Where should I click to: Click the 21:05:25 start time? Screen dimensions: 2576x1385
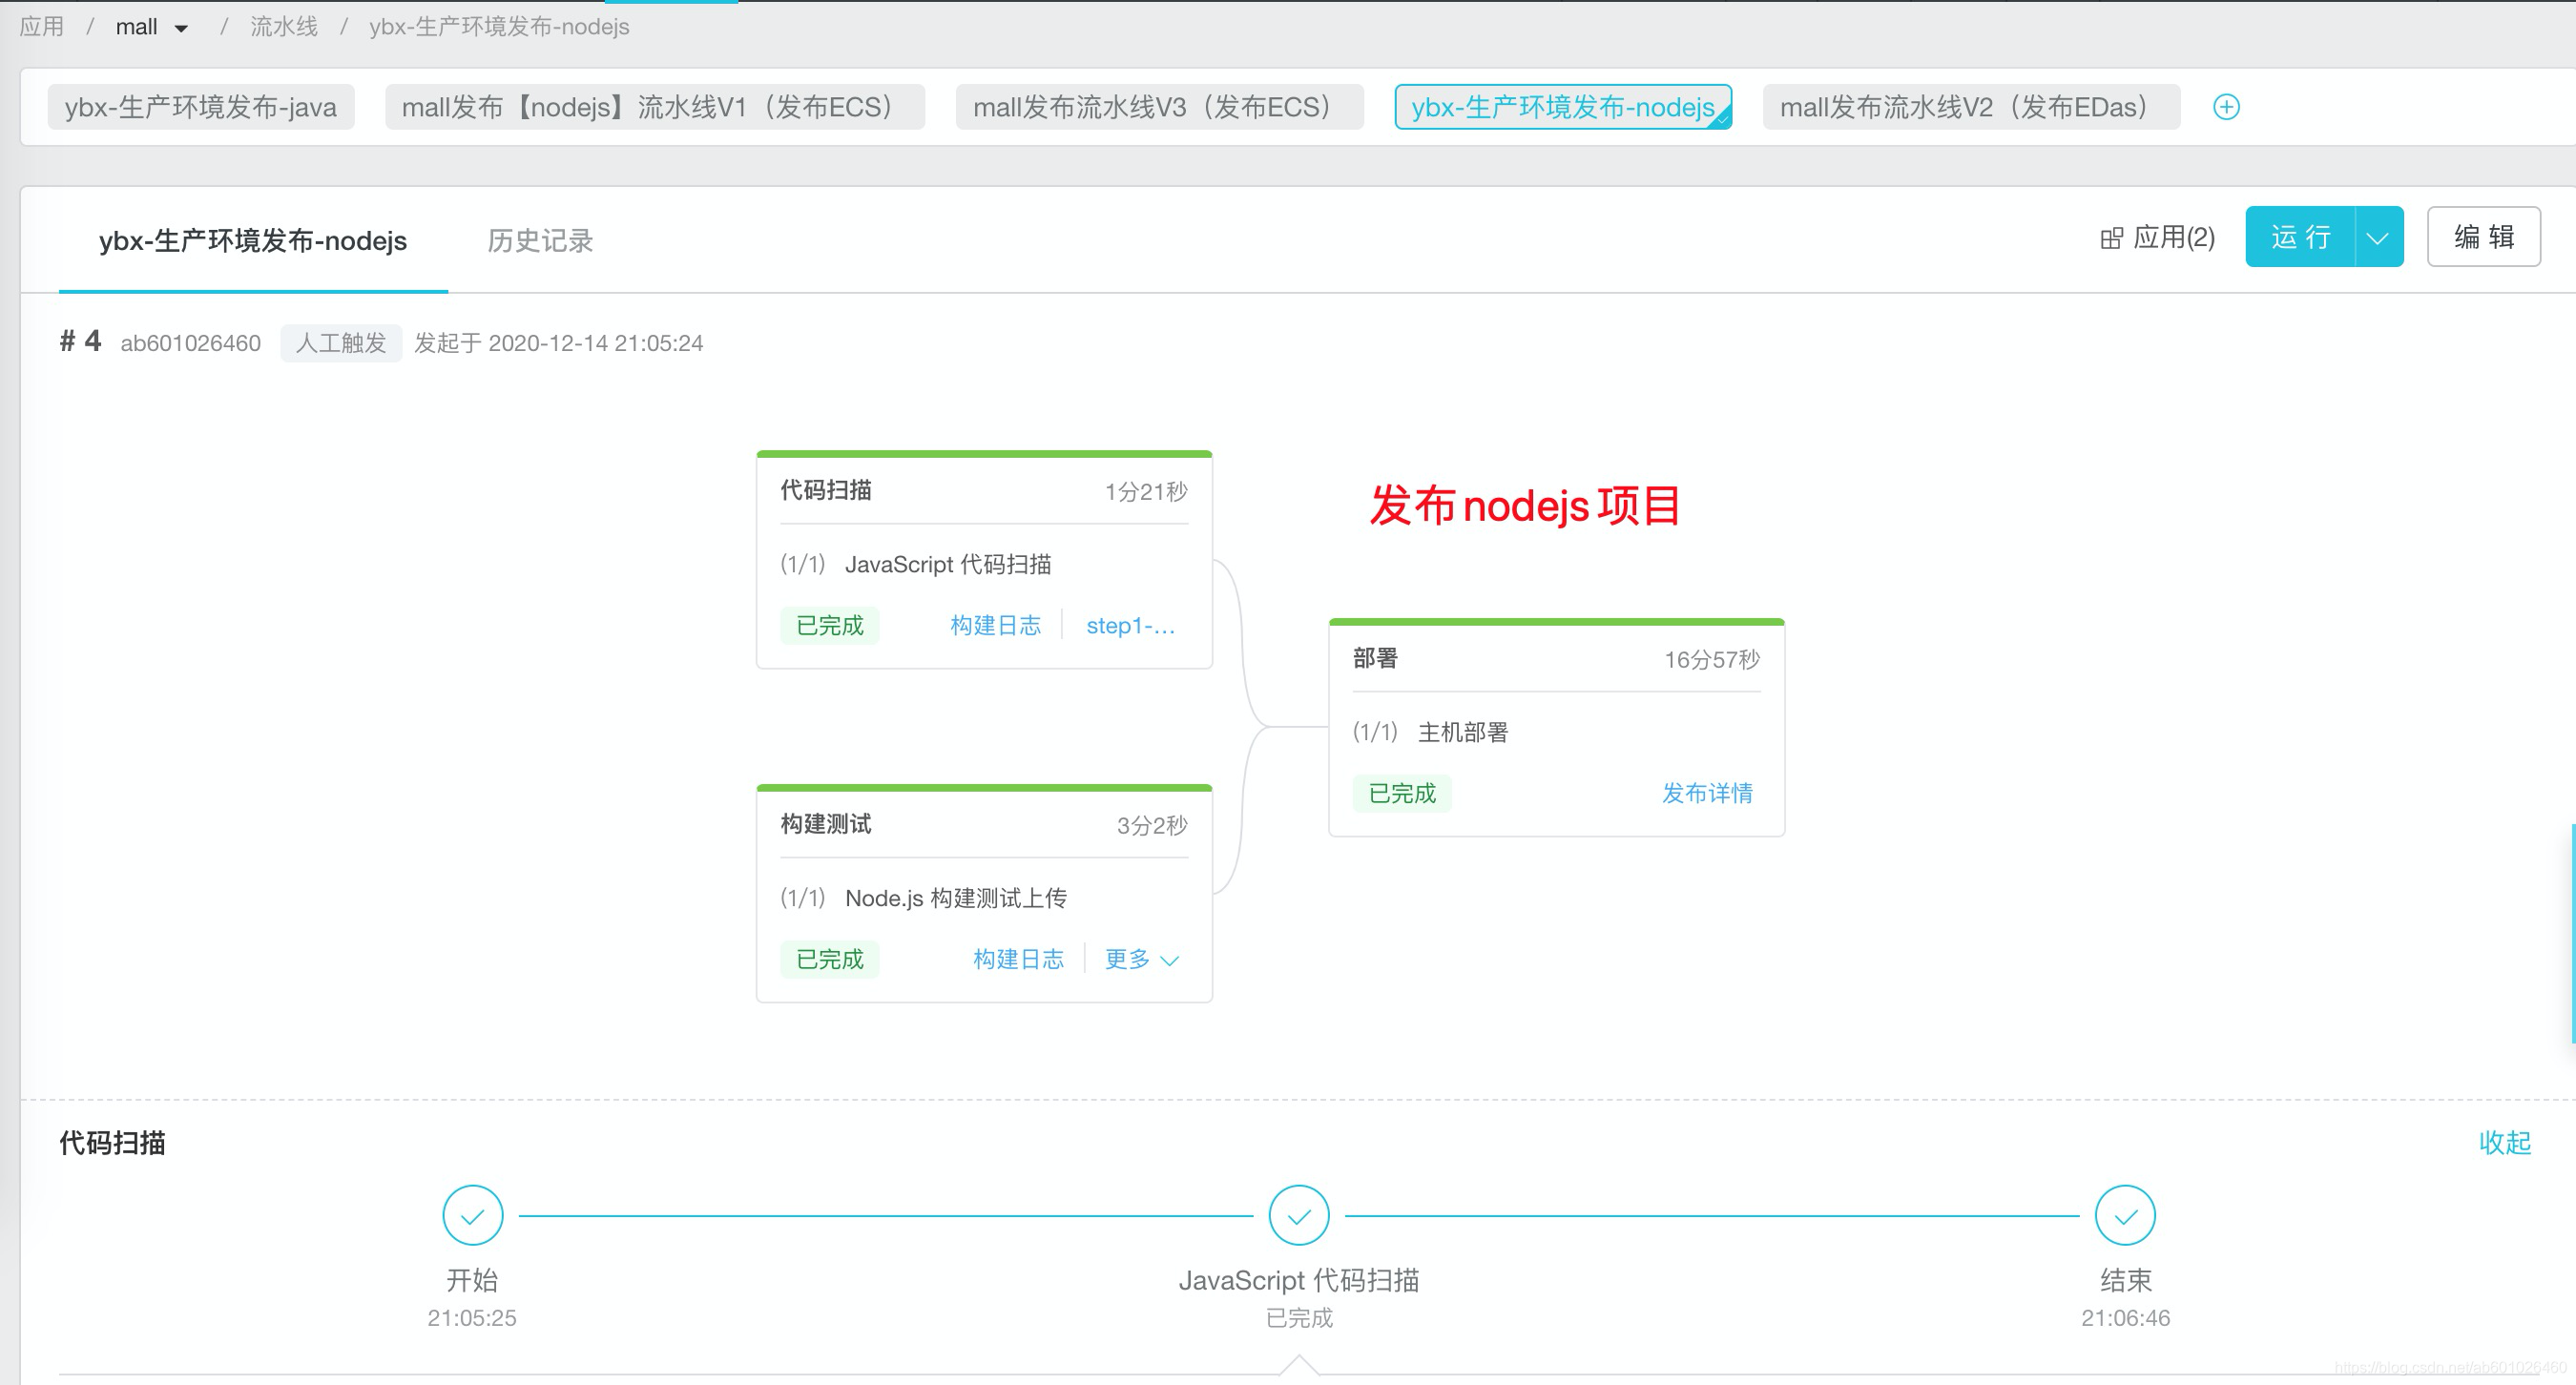point(472,1318)
